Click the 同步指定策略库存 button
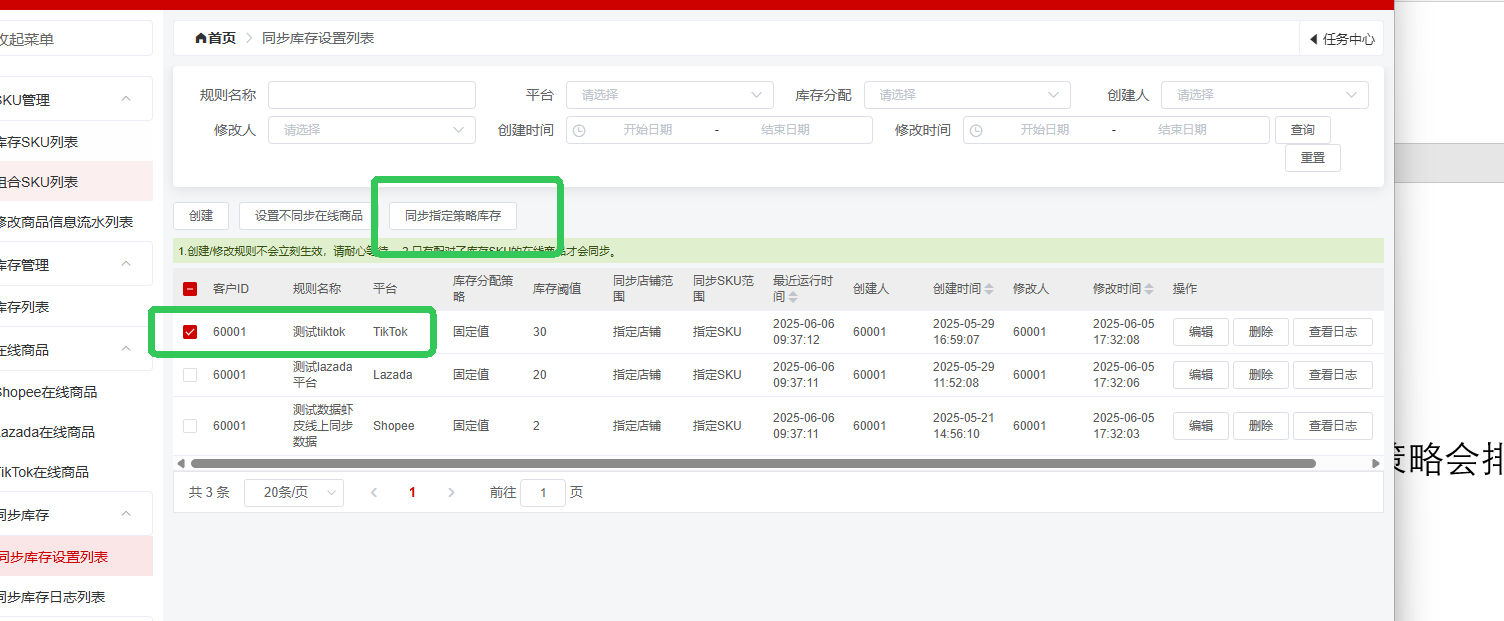Viewport: 1504px width, 621px height. click(x=453, y=215)
